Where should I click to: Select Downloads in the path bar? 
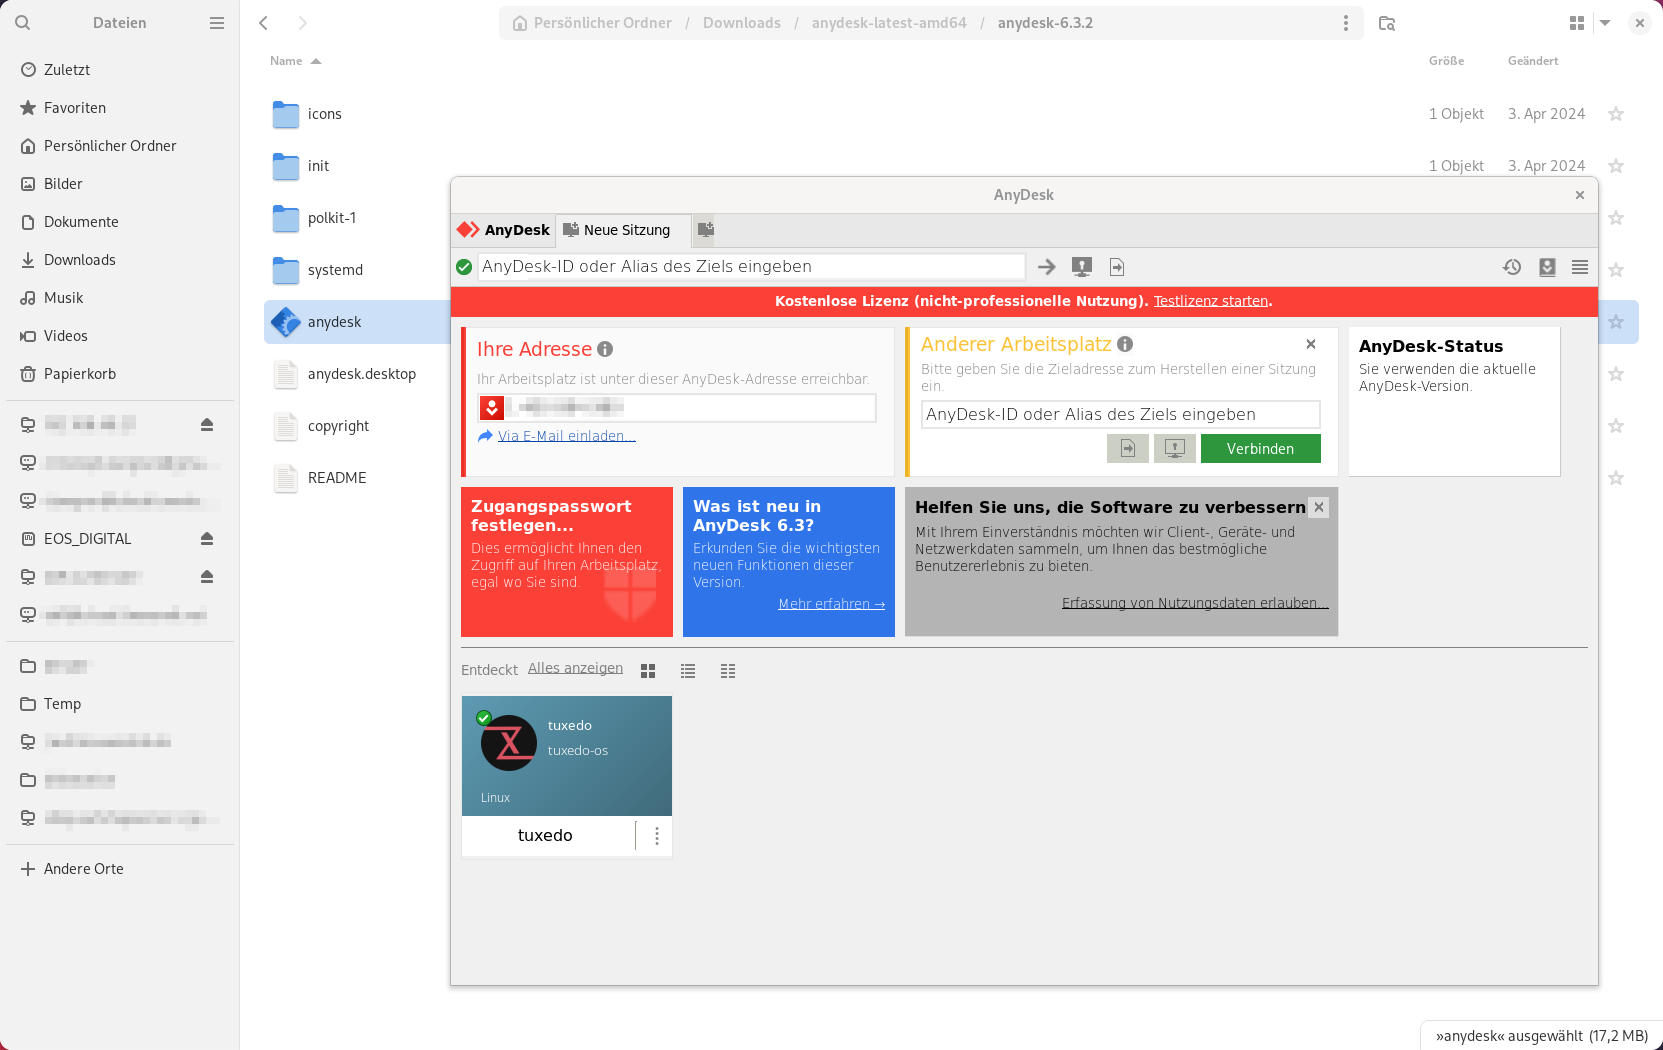click(x=742, y=23)
